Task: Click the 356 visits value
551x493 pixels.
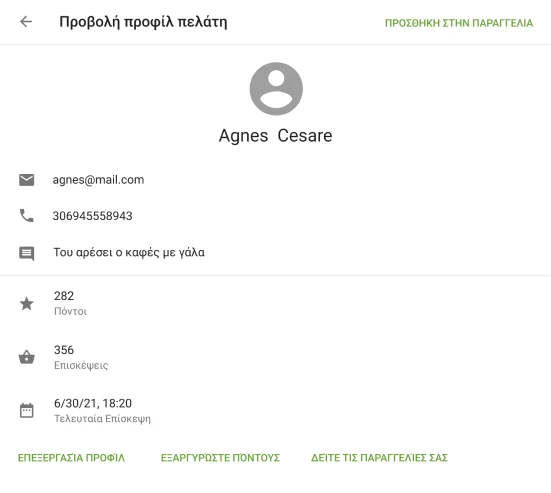Action: (x=64, y=350)
